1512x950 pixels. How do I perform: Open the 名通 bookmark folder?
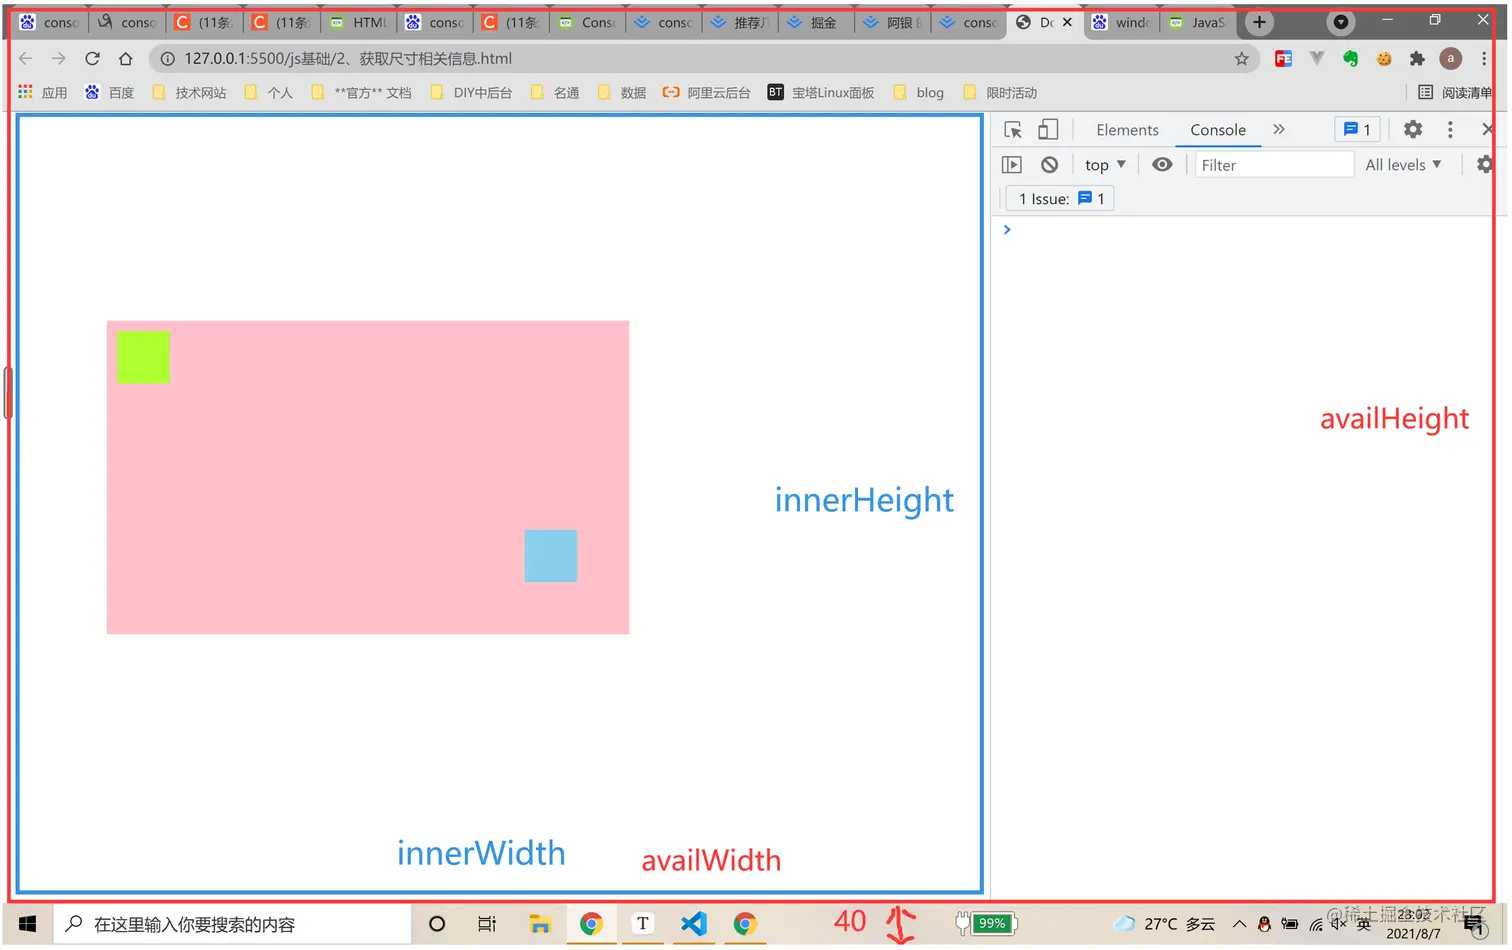555,93
